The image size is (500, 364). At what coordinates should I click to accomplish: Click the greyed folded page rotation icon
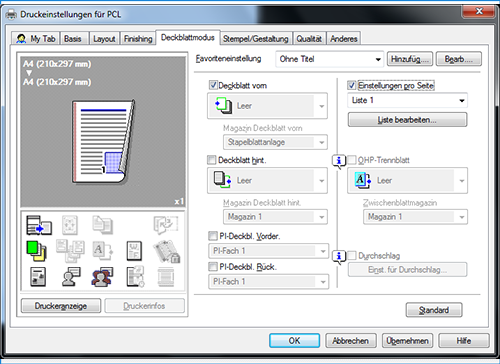pyautogui.click(x=166, y=225)
